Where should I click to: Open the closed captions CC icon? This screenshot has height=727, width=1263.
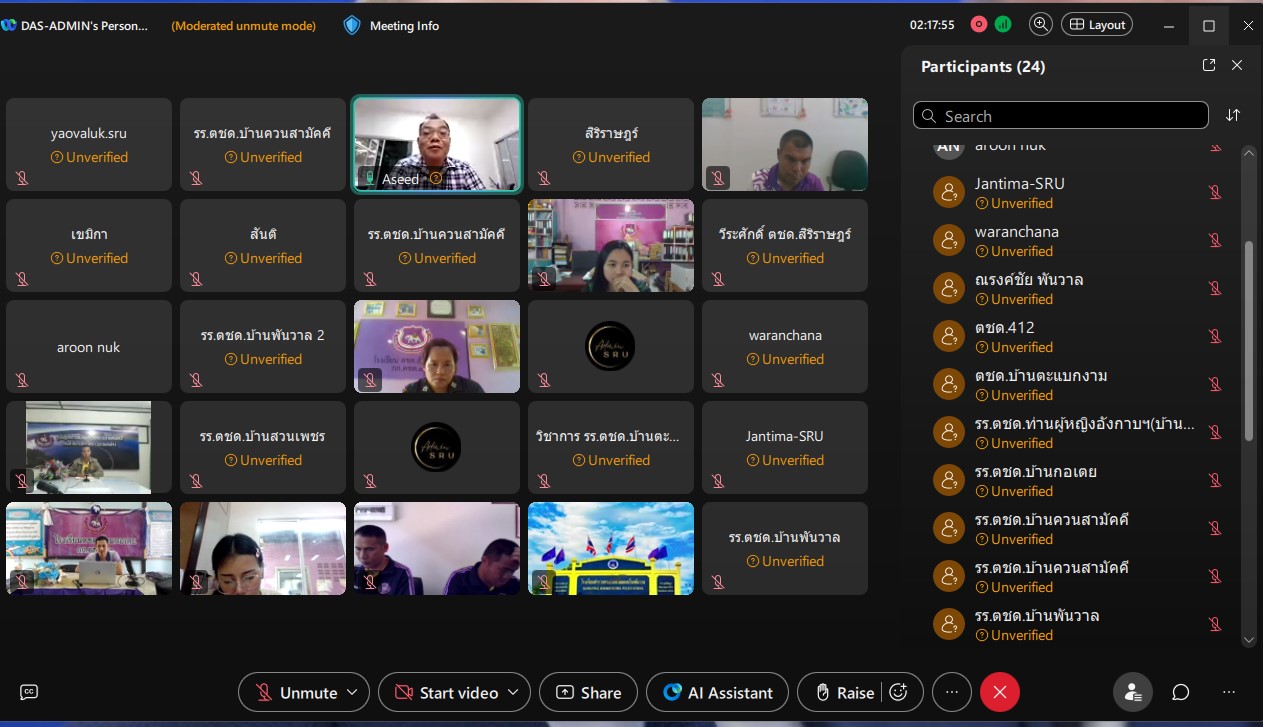pos(29,692)
